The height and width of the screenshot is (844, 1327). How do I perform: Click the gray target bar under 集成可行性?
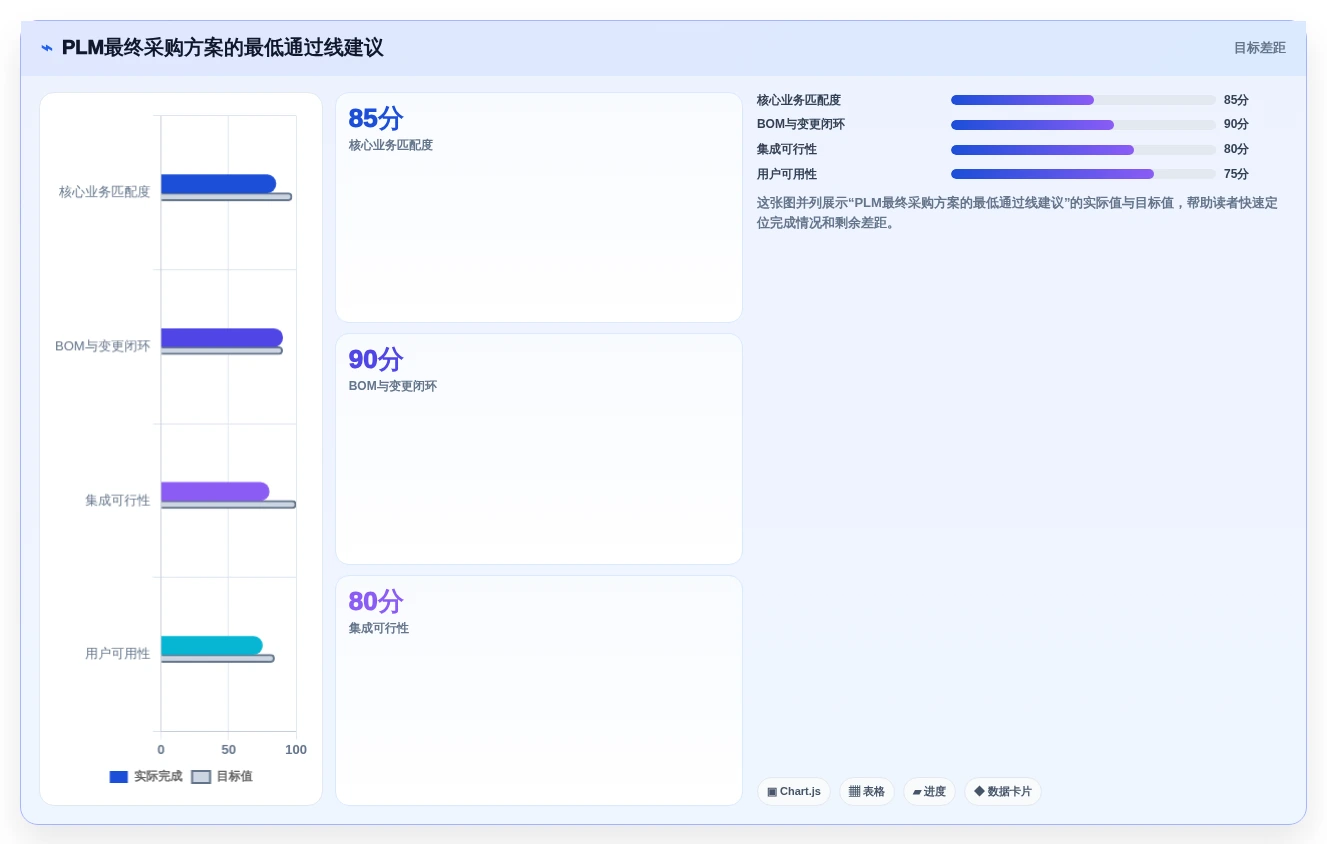(x=228, y=505)
